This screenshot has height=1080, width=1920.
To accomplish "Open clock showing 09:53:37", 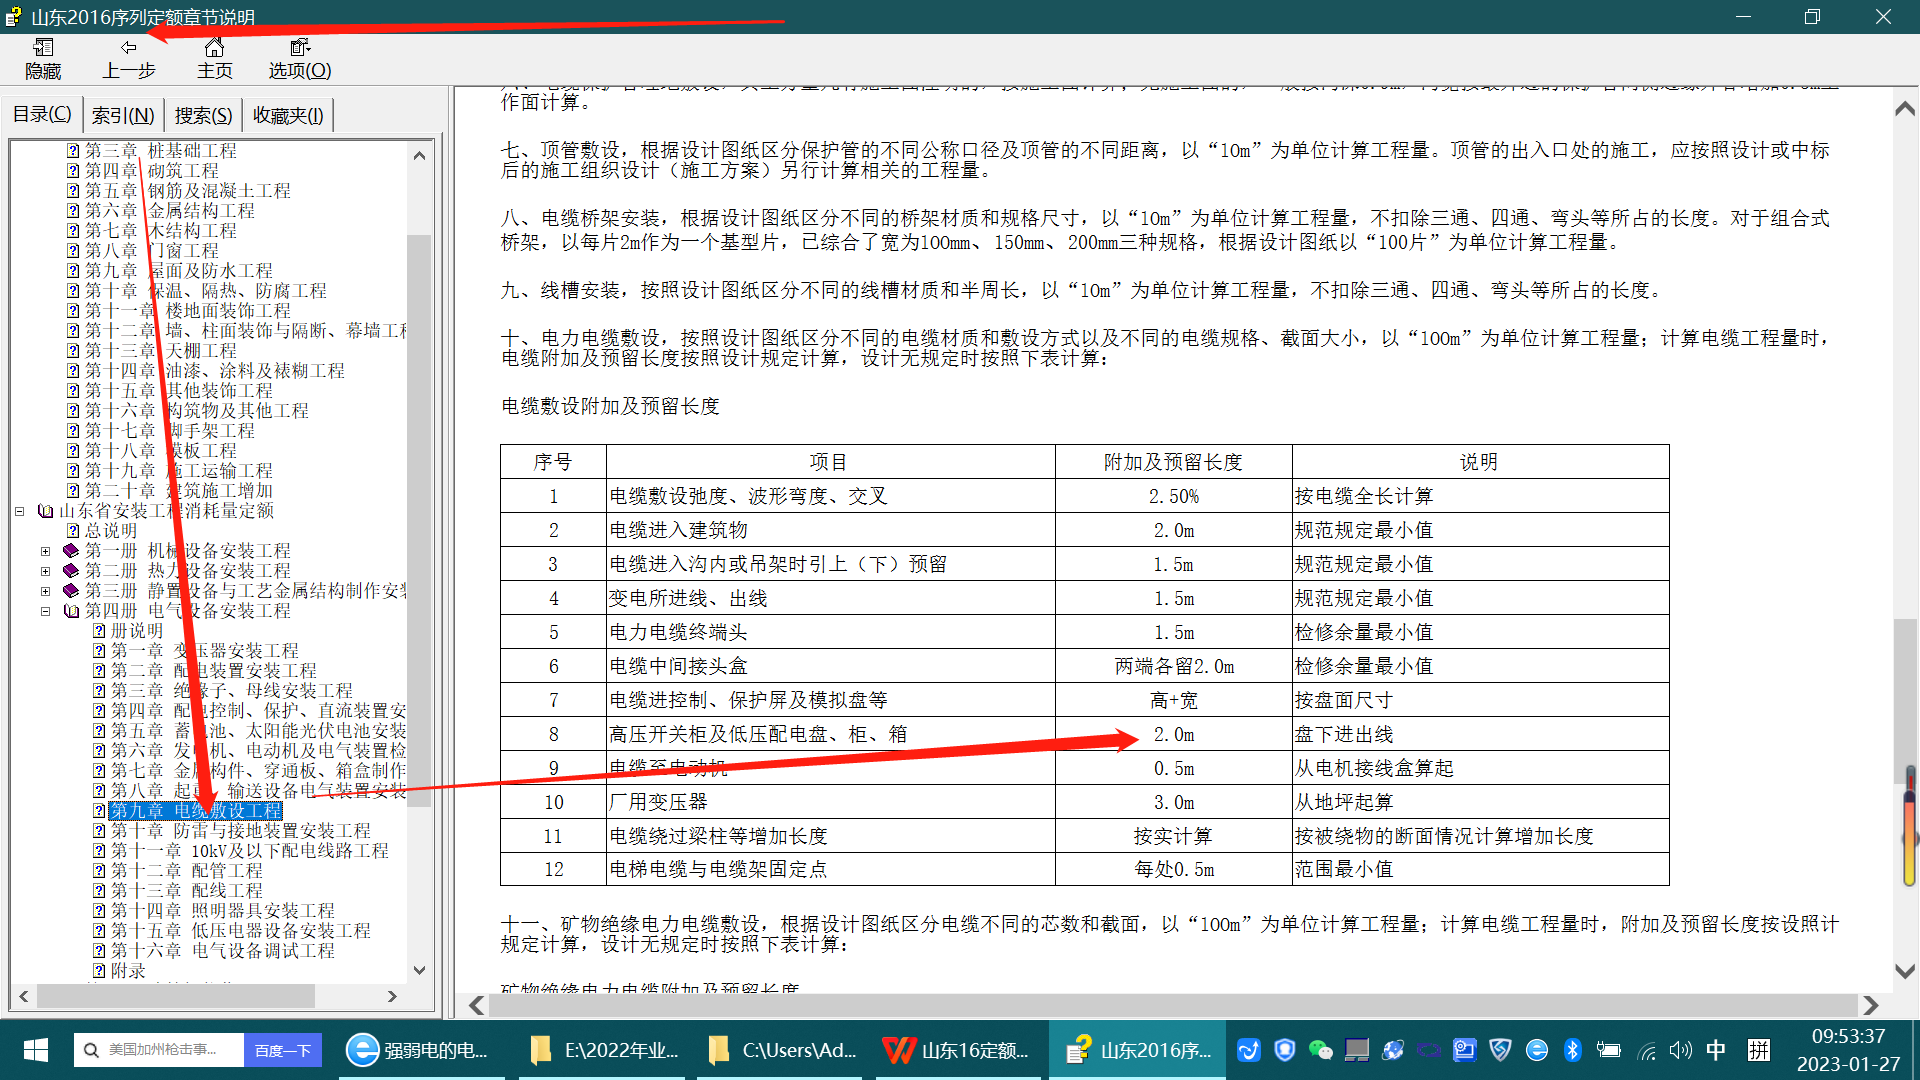I will click(1848, 1050).
